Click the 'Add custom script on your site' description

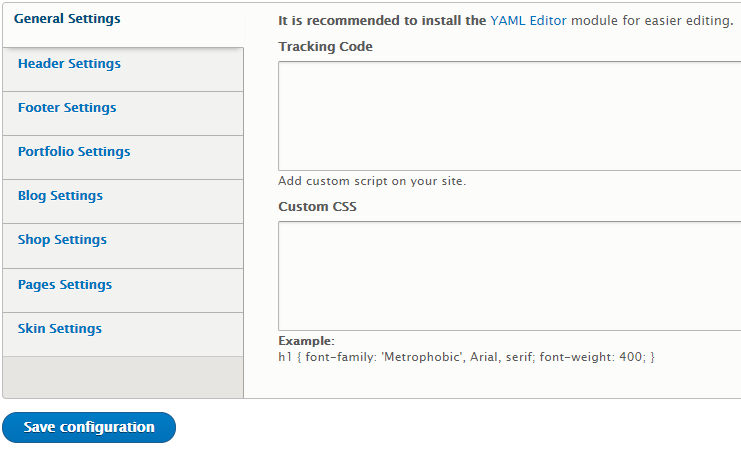click(372, 181)
